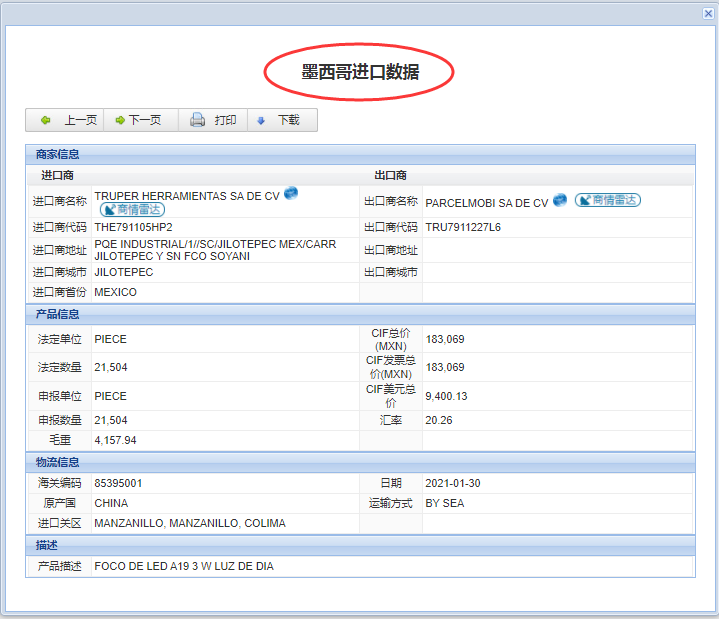719x619 pixels.
Task: Click the green previous page arrow (上一页)
Action: 46,120
